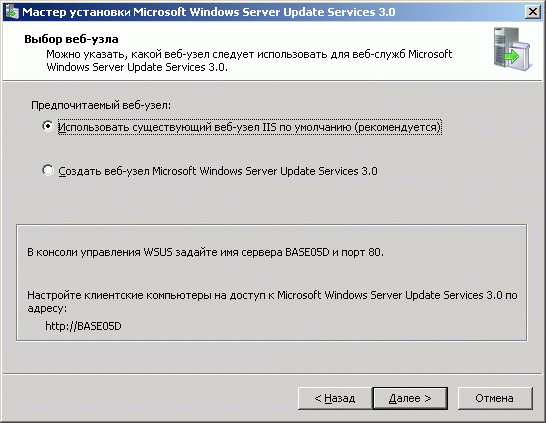Image resolution: width=546 pixels, height=423 pixels.
Task: Click the header description starting 'Можно указать'
Action: pyautogui.click(x=249, y=61)
